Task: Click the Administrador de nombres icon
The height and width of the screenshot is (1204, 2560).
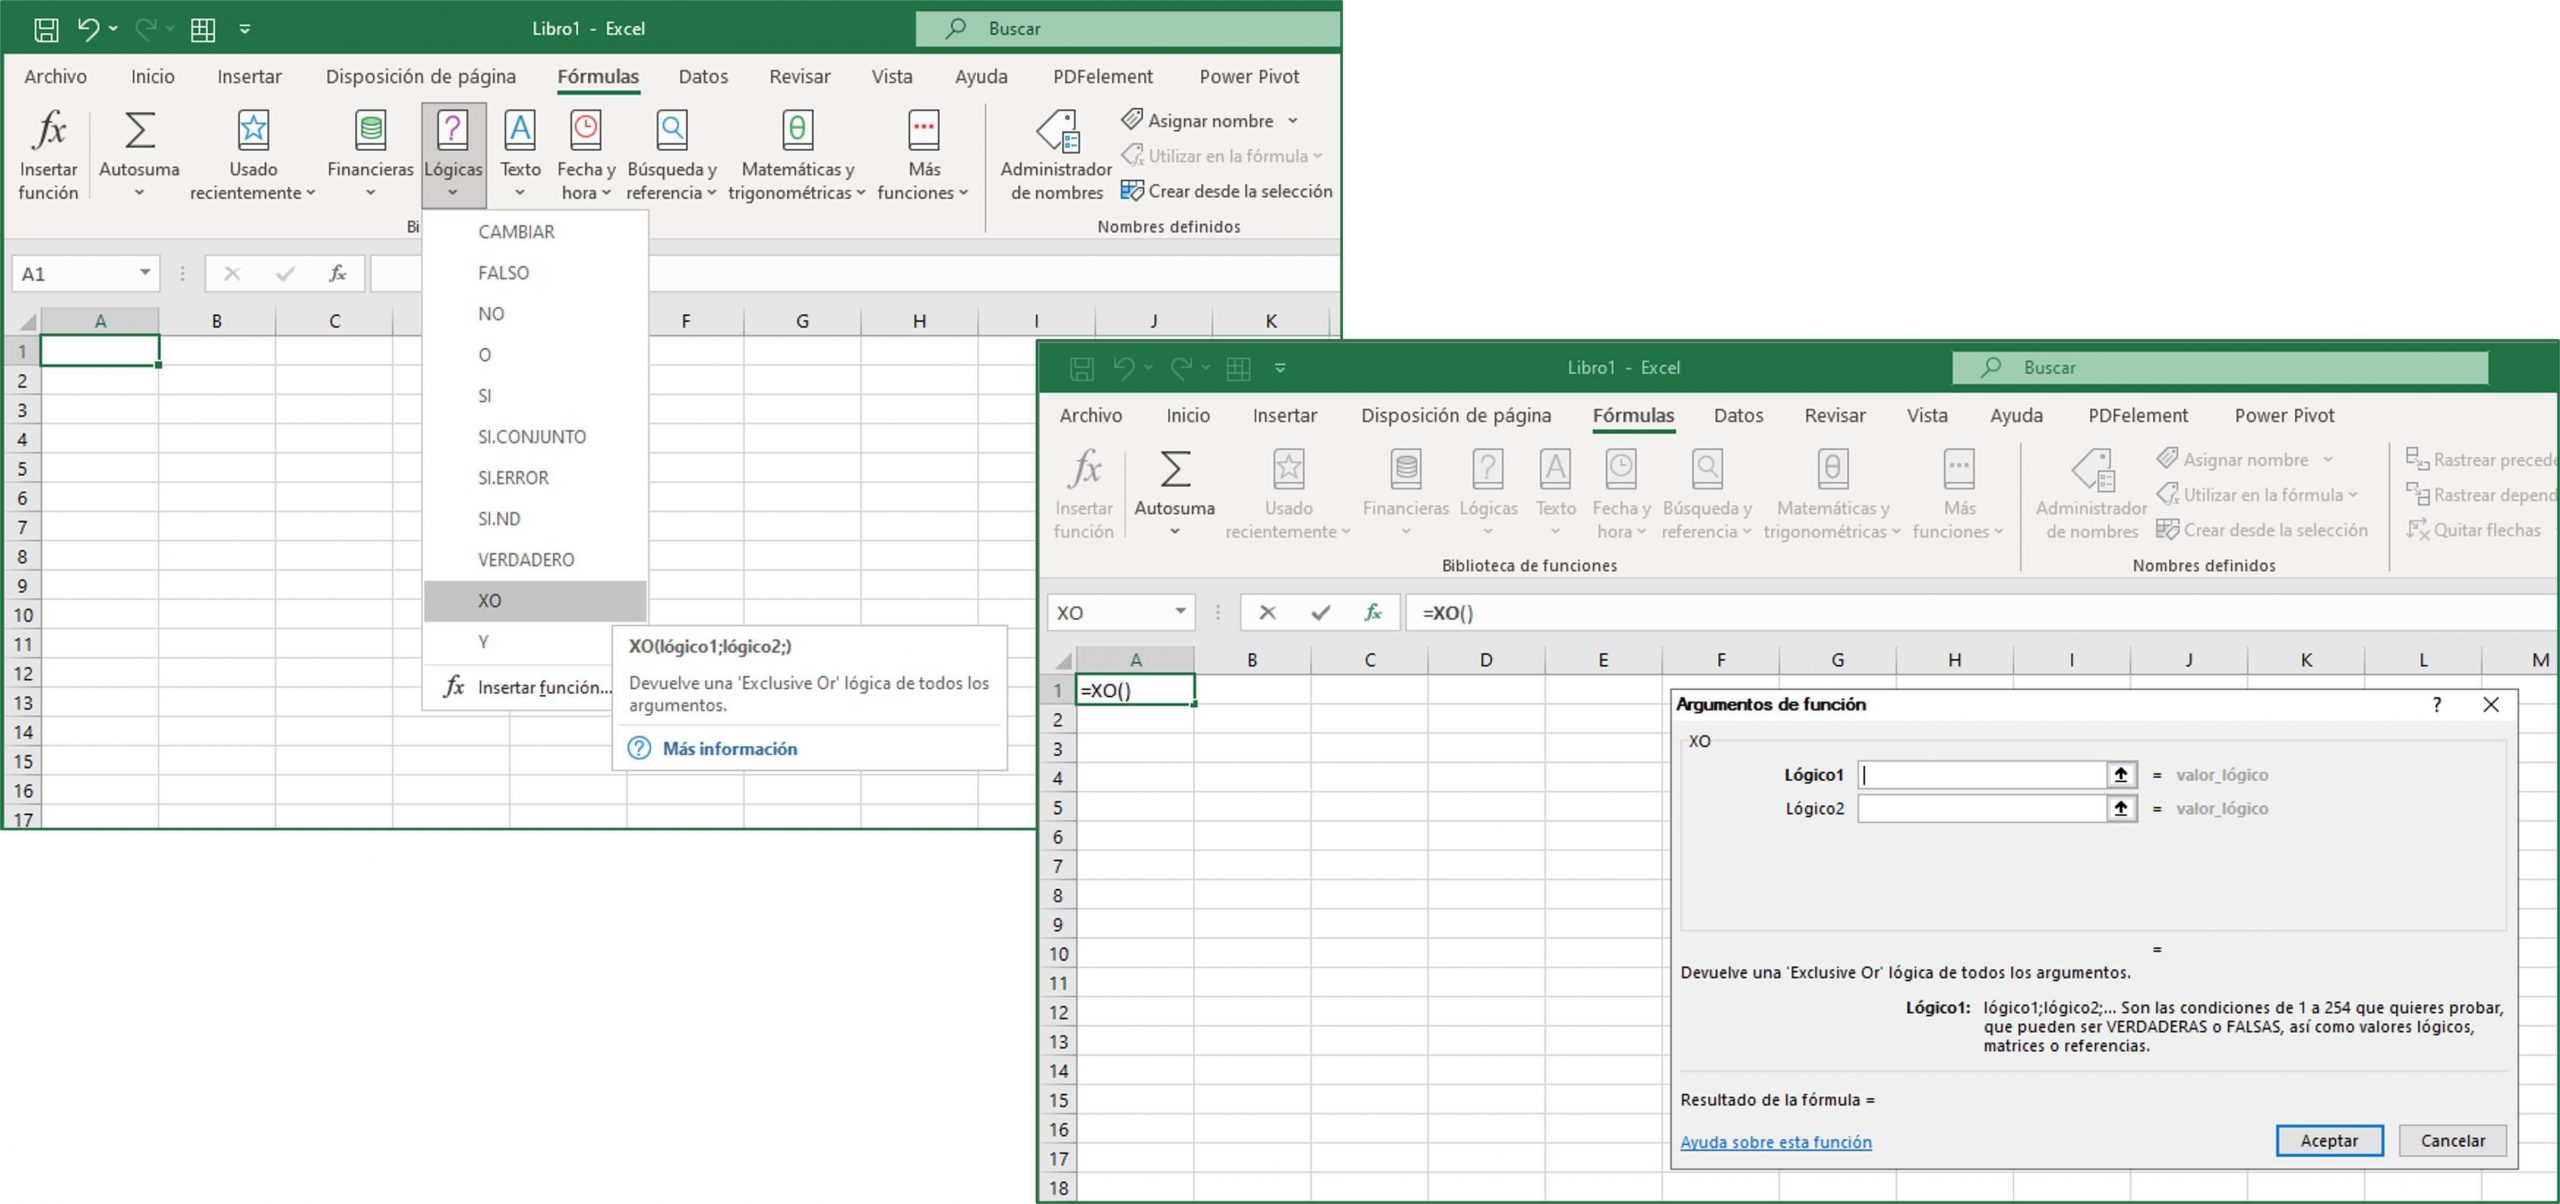Action: (1056, 152)
